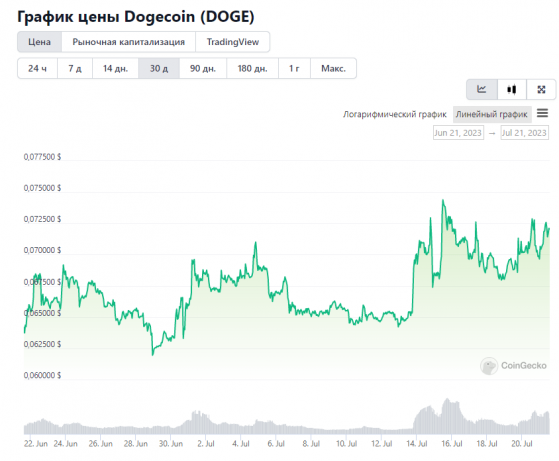Viewport: 559px width, 461px height.
Task: Click the 10. Jul date label
Action: [347, 444]
